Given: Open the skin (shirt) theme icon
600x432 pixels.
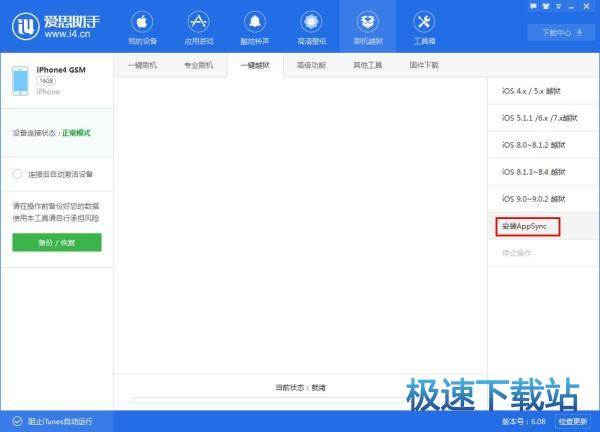Looking at the screenshot, I should 546,6.
